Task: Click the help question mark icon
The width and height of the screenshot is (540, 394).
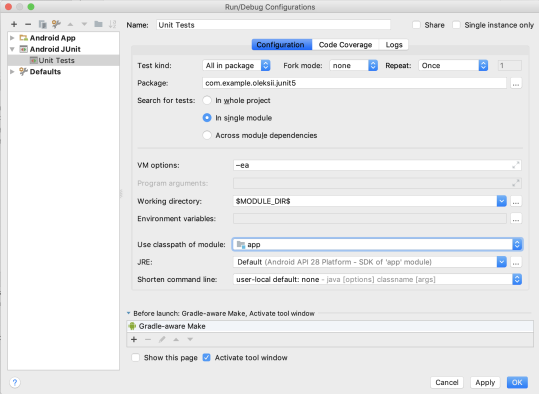Action: coord(15,382)
